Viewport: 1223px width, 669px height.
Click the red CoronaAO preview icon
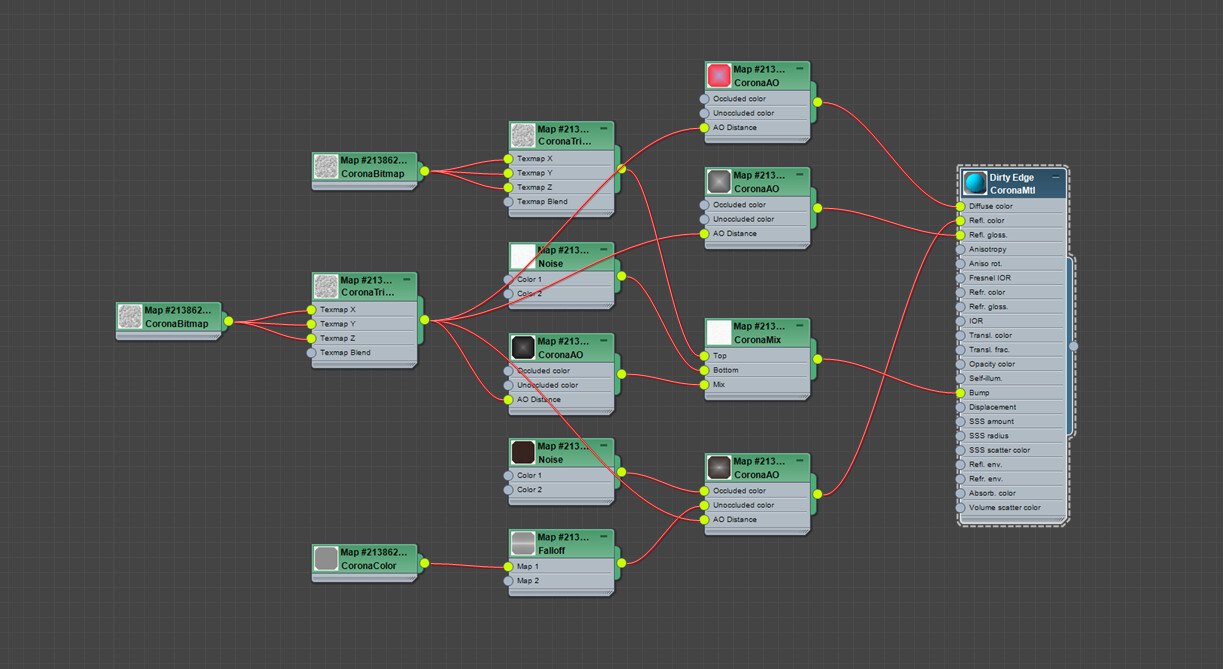tap(719, 75)
